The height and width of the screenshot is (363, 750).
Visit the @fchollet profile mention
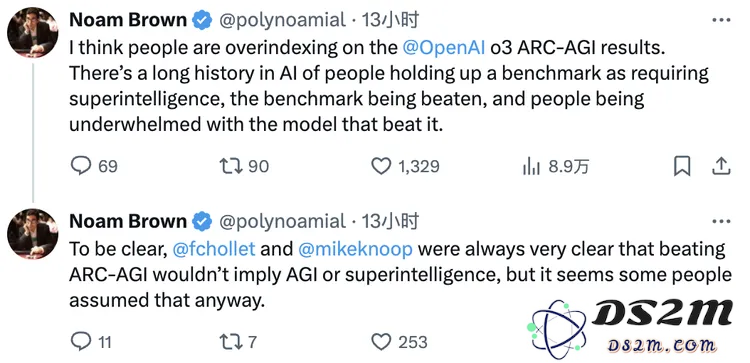214,249
